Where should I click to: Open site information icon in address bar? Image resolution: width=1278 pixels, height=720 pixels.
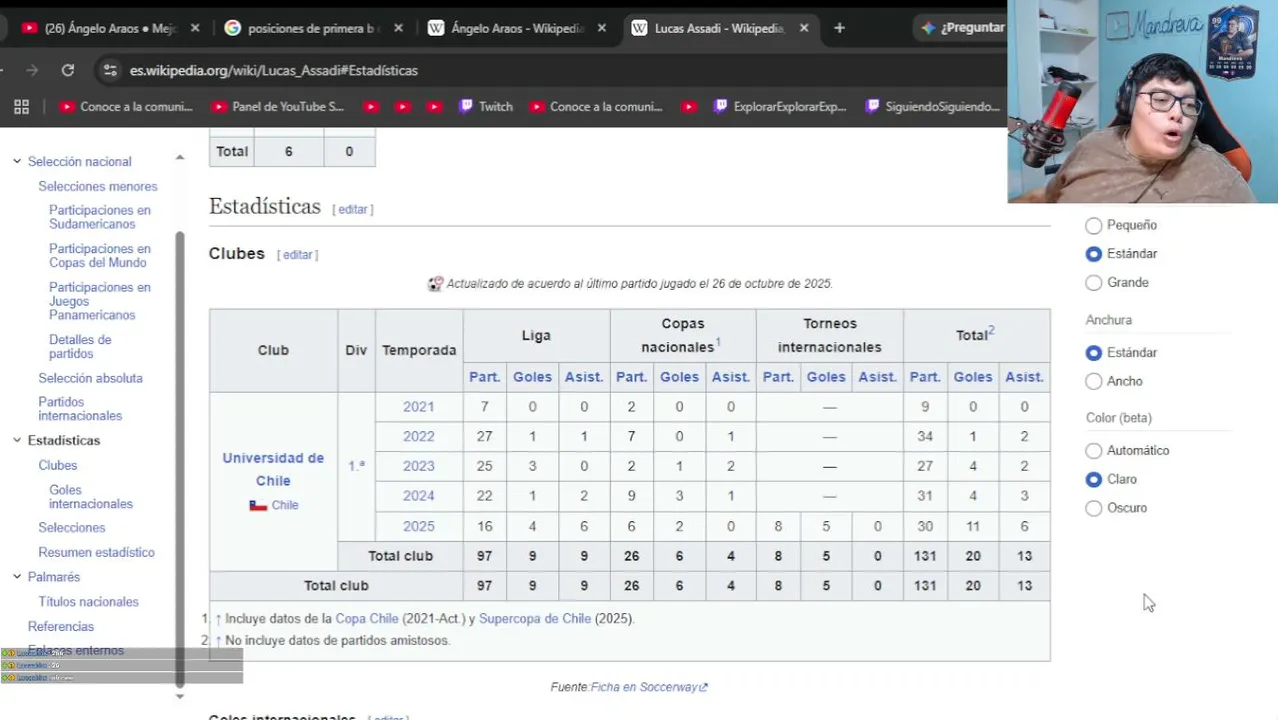110,70
